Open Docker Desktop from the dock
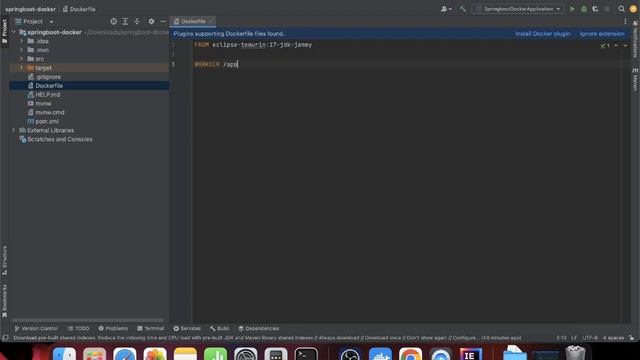The image size is (640, 360). coord(380,354)
